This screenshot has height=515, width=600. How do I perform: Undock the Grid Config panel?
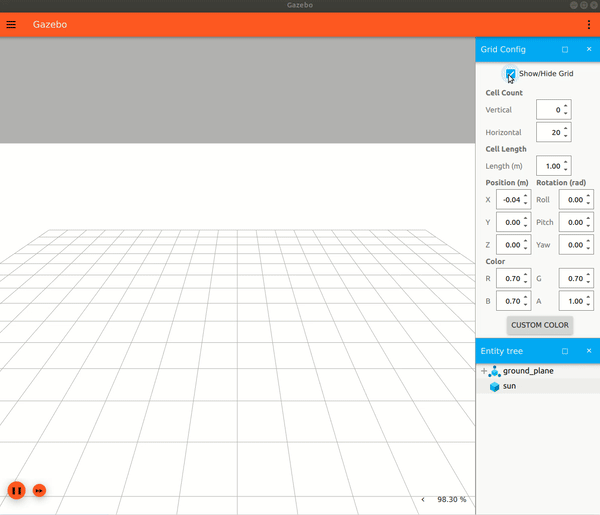[x=565, y=49]
